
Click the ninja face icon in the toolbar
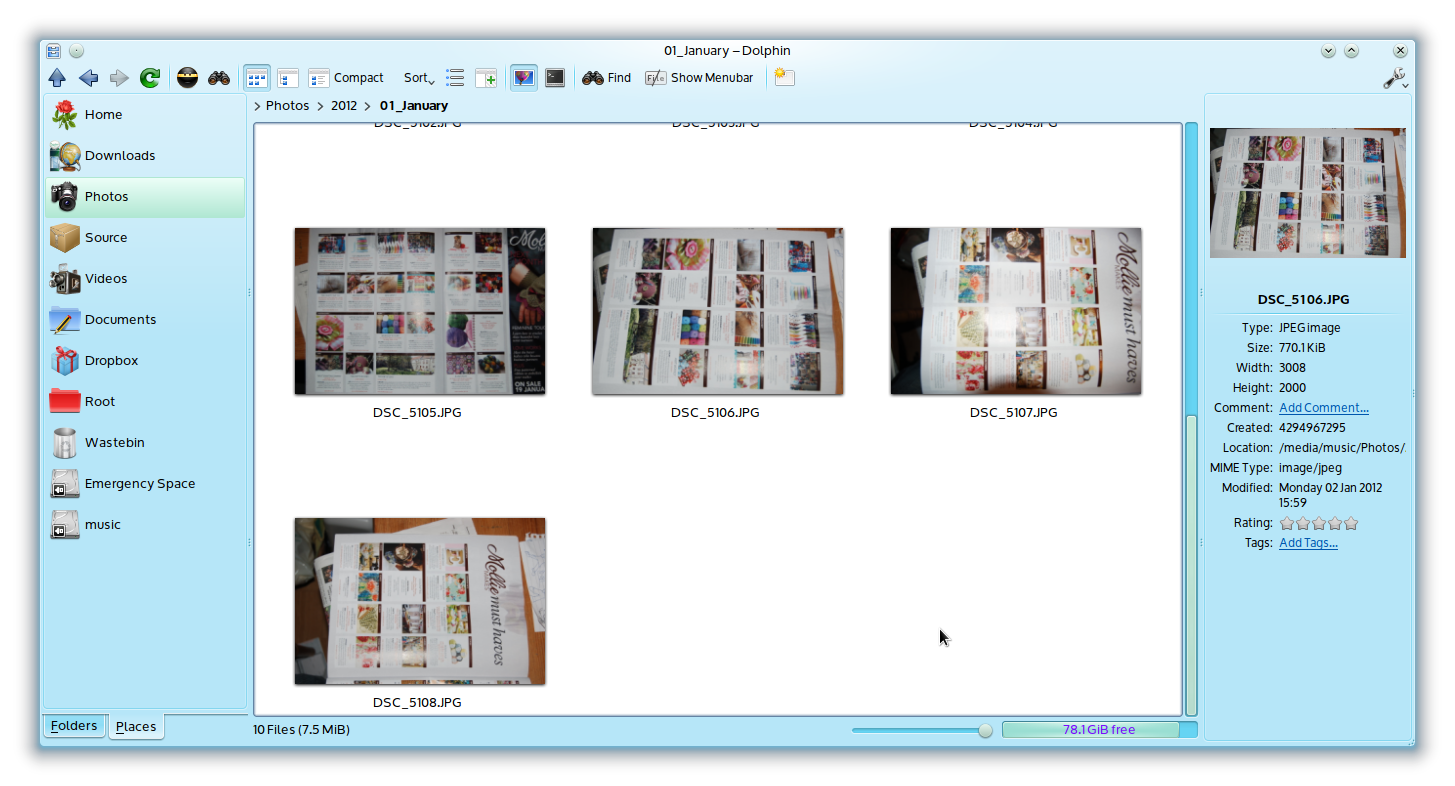tap(188, 78)
